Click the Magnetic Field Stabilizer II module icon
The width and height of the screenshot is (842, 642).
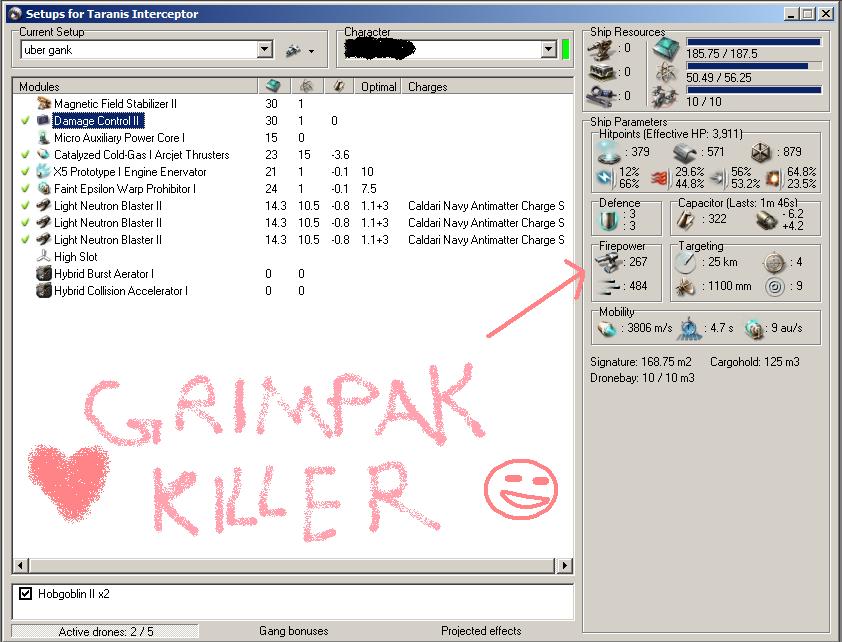(x=43, y=103)
